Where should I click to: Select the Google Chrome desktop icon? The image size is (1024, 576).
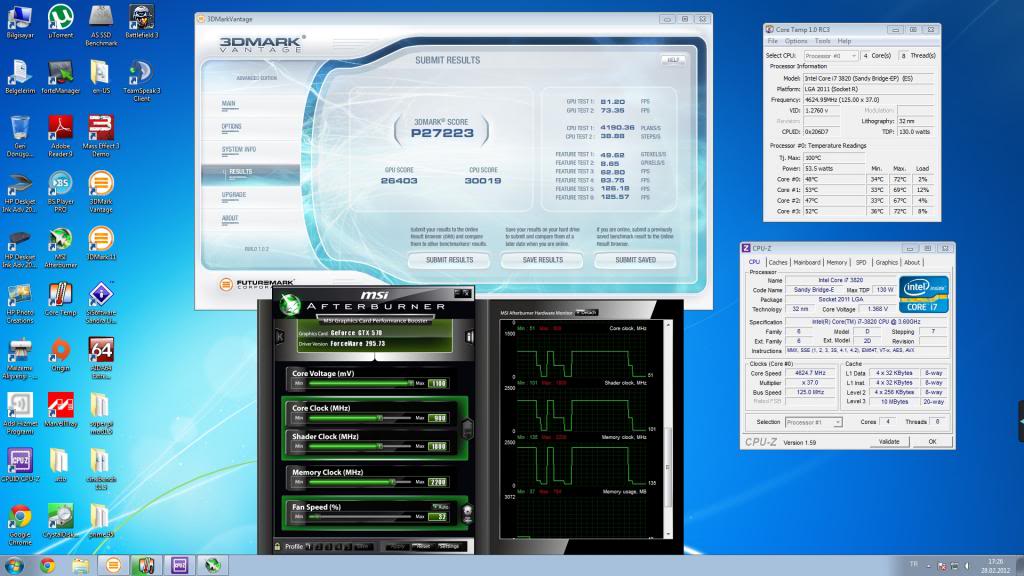20,525
